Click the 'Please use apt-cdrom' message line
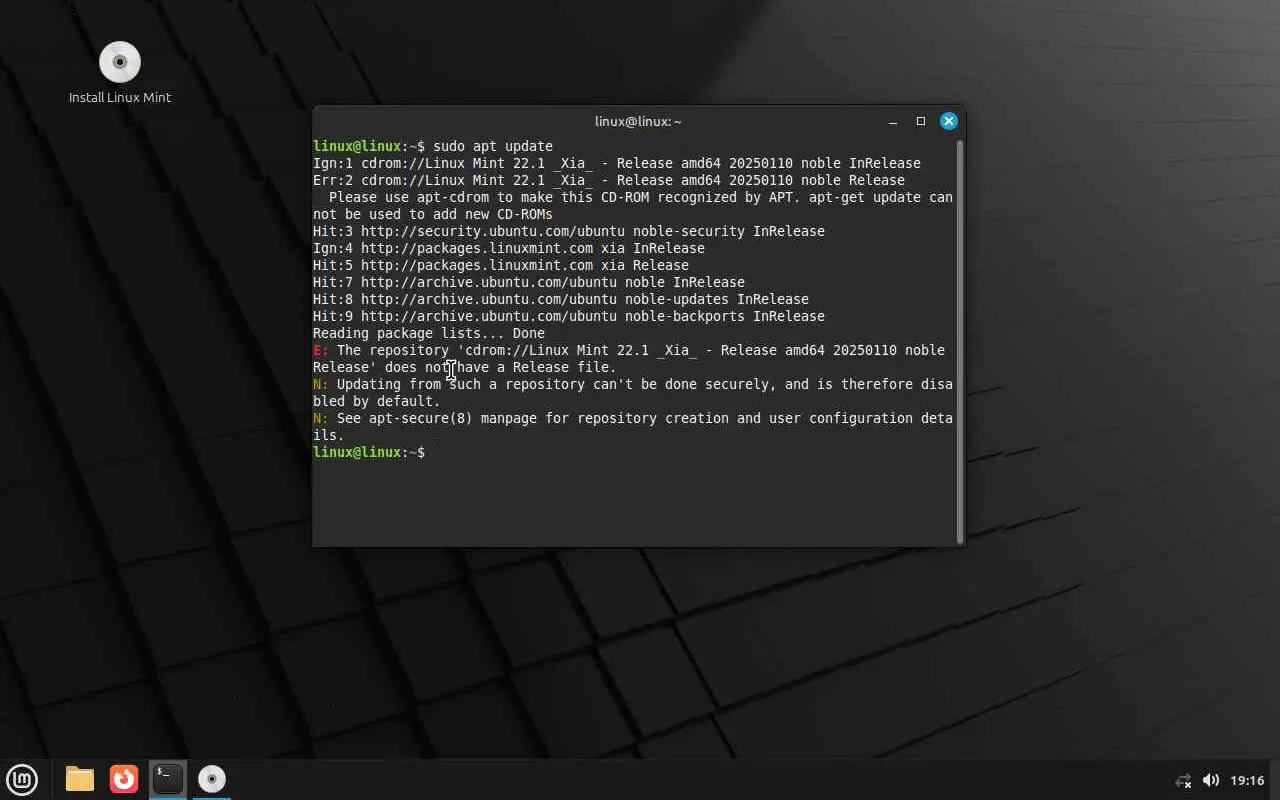 (633, 205)
